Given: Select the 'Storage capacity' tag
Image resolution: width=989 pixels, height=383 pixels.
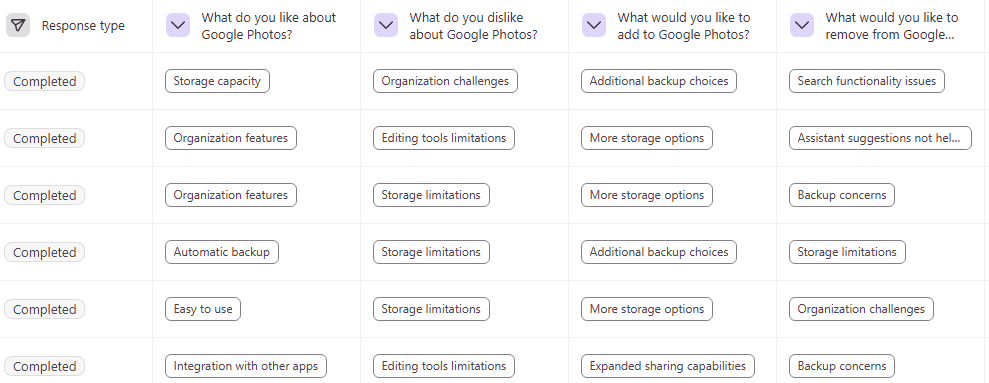Looking at the screenshot, I should click(x=217, y=81).
